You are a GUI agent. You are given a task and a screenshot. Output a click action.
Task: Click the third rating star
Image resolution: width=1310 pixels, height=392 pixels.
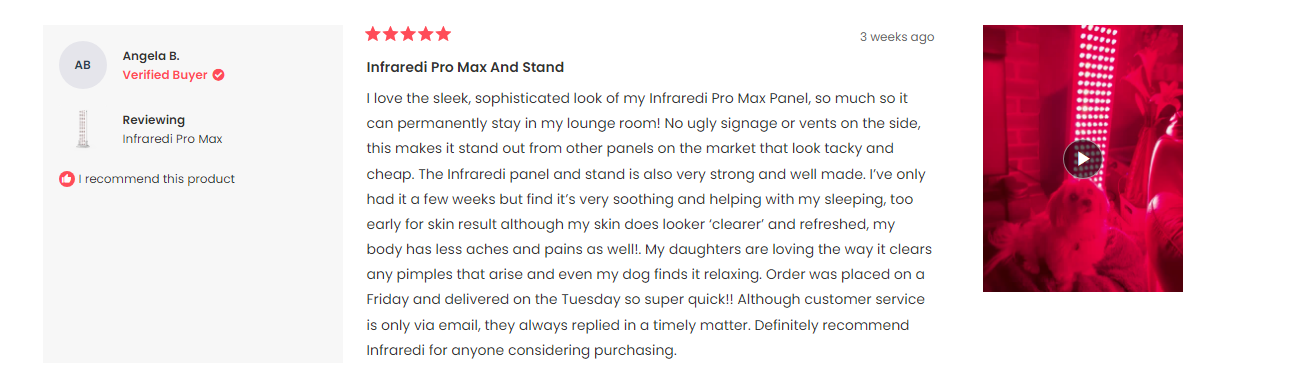point(408,34)
